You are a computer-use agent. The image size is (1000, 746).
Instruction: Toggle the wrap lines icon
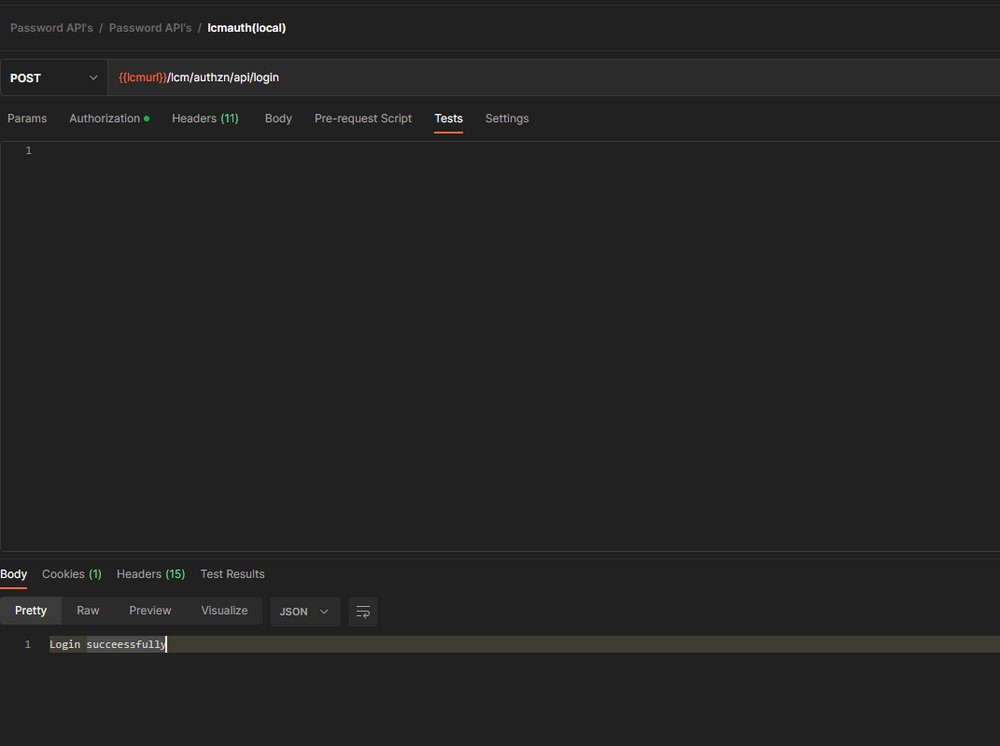363,611
